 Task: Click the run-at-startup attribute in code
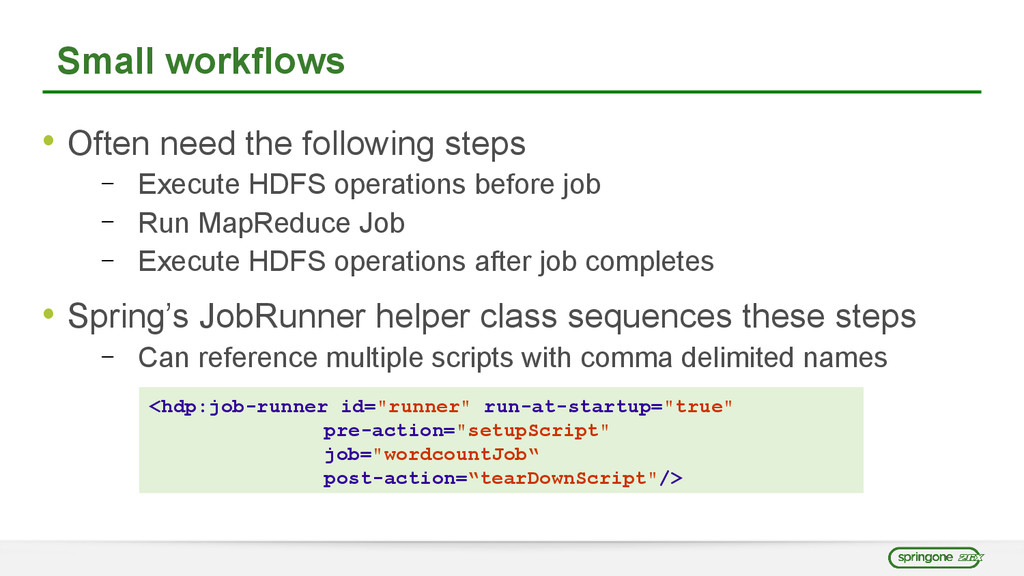click(568, 406)
